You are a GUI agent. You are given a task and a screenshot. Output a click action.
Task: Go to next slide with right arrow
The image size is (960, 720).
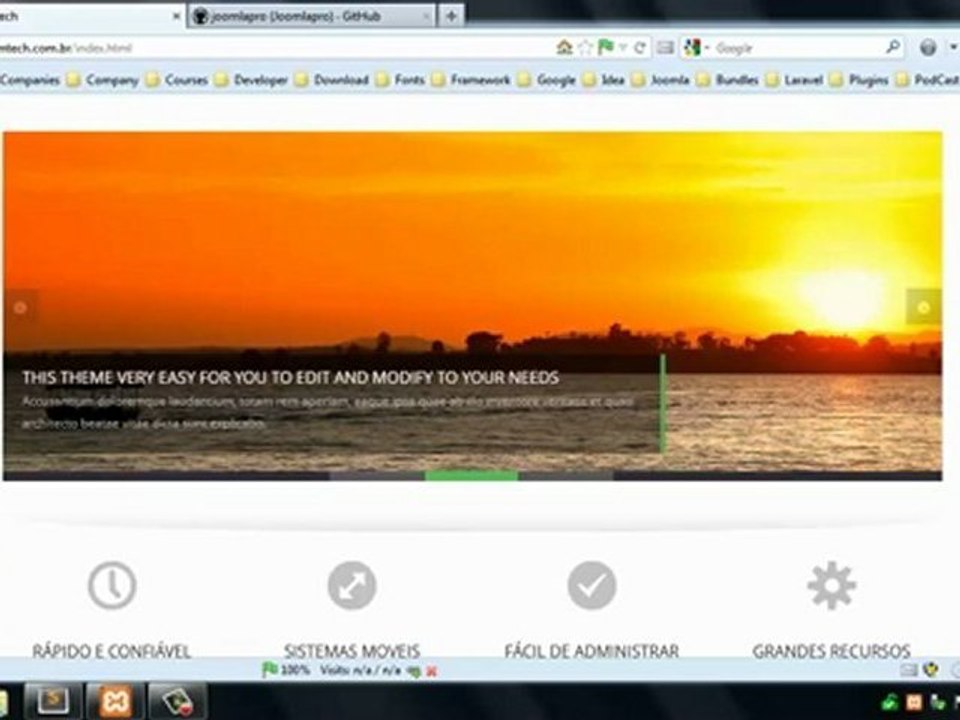pos(924,307)
